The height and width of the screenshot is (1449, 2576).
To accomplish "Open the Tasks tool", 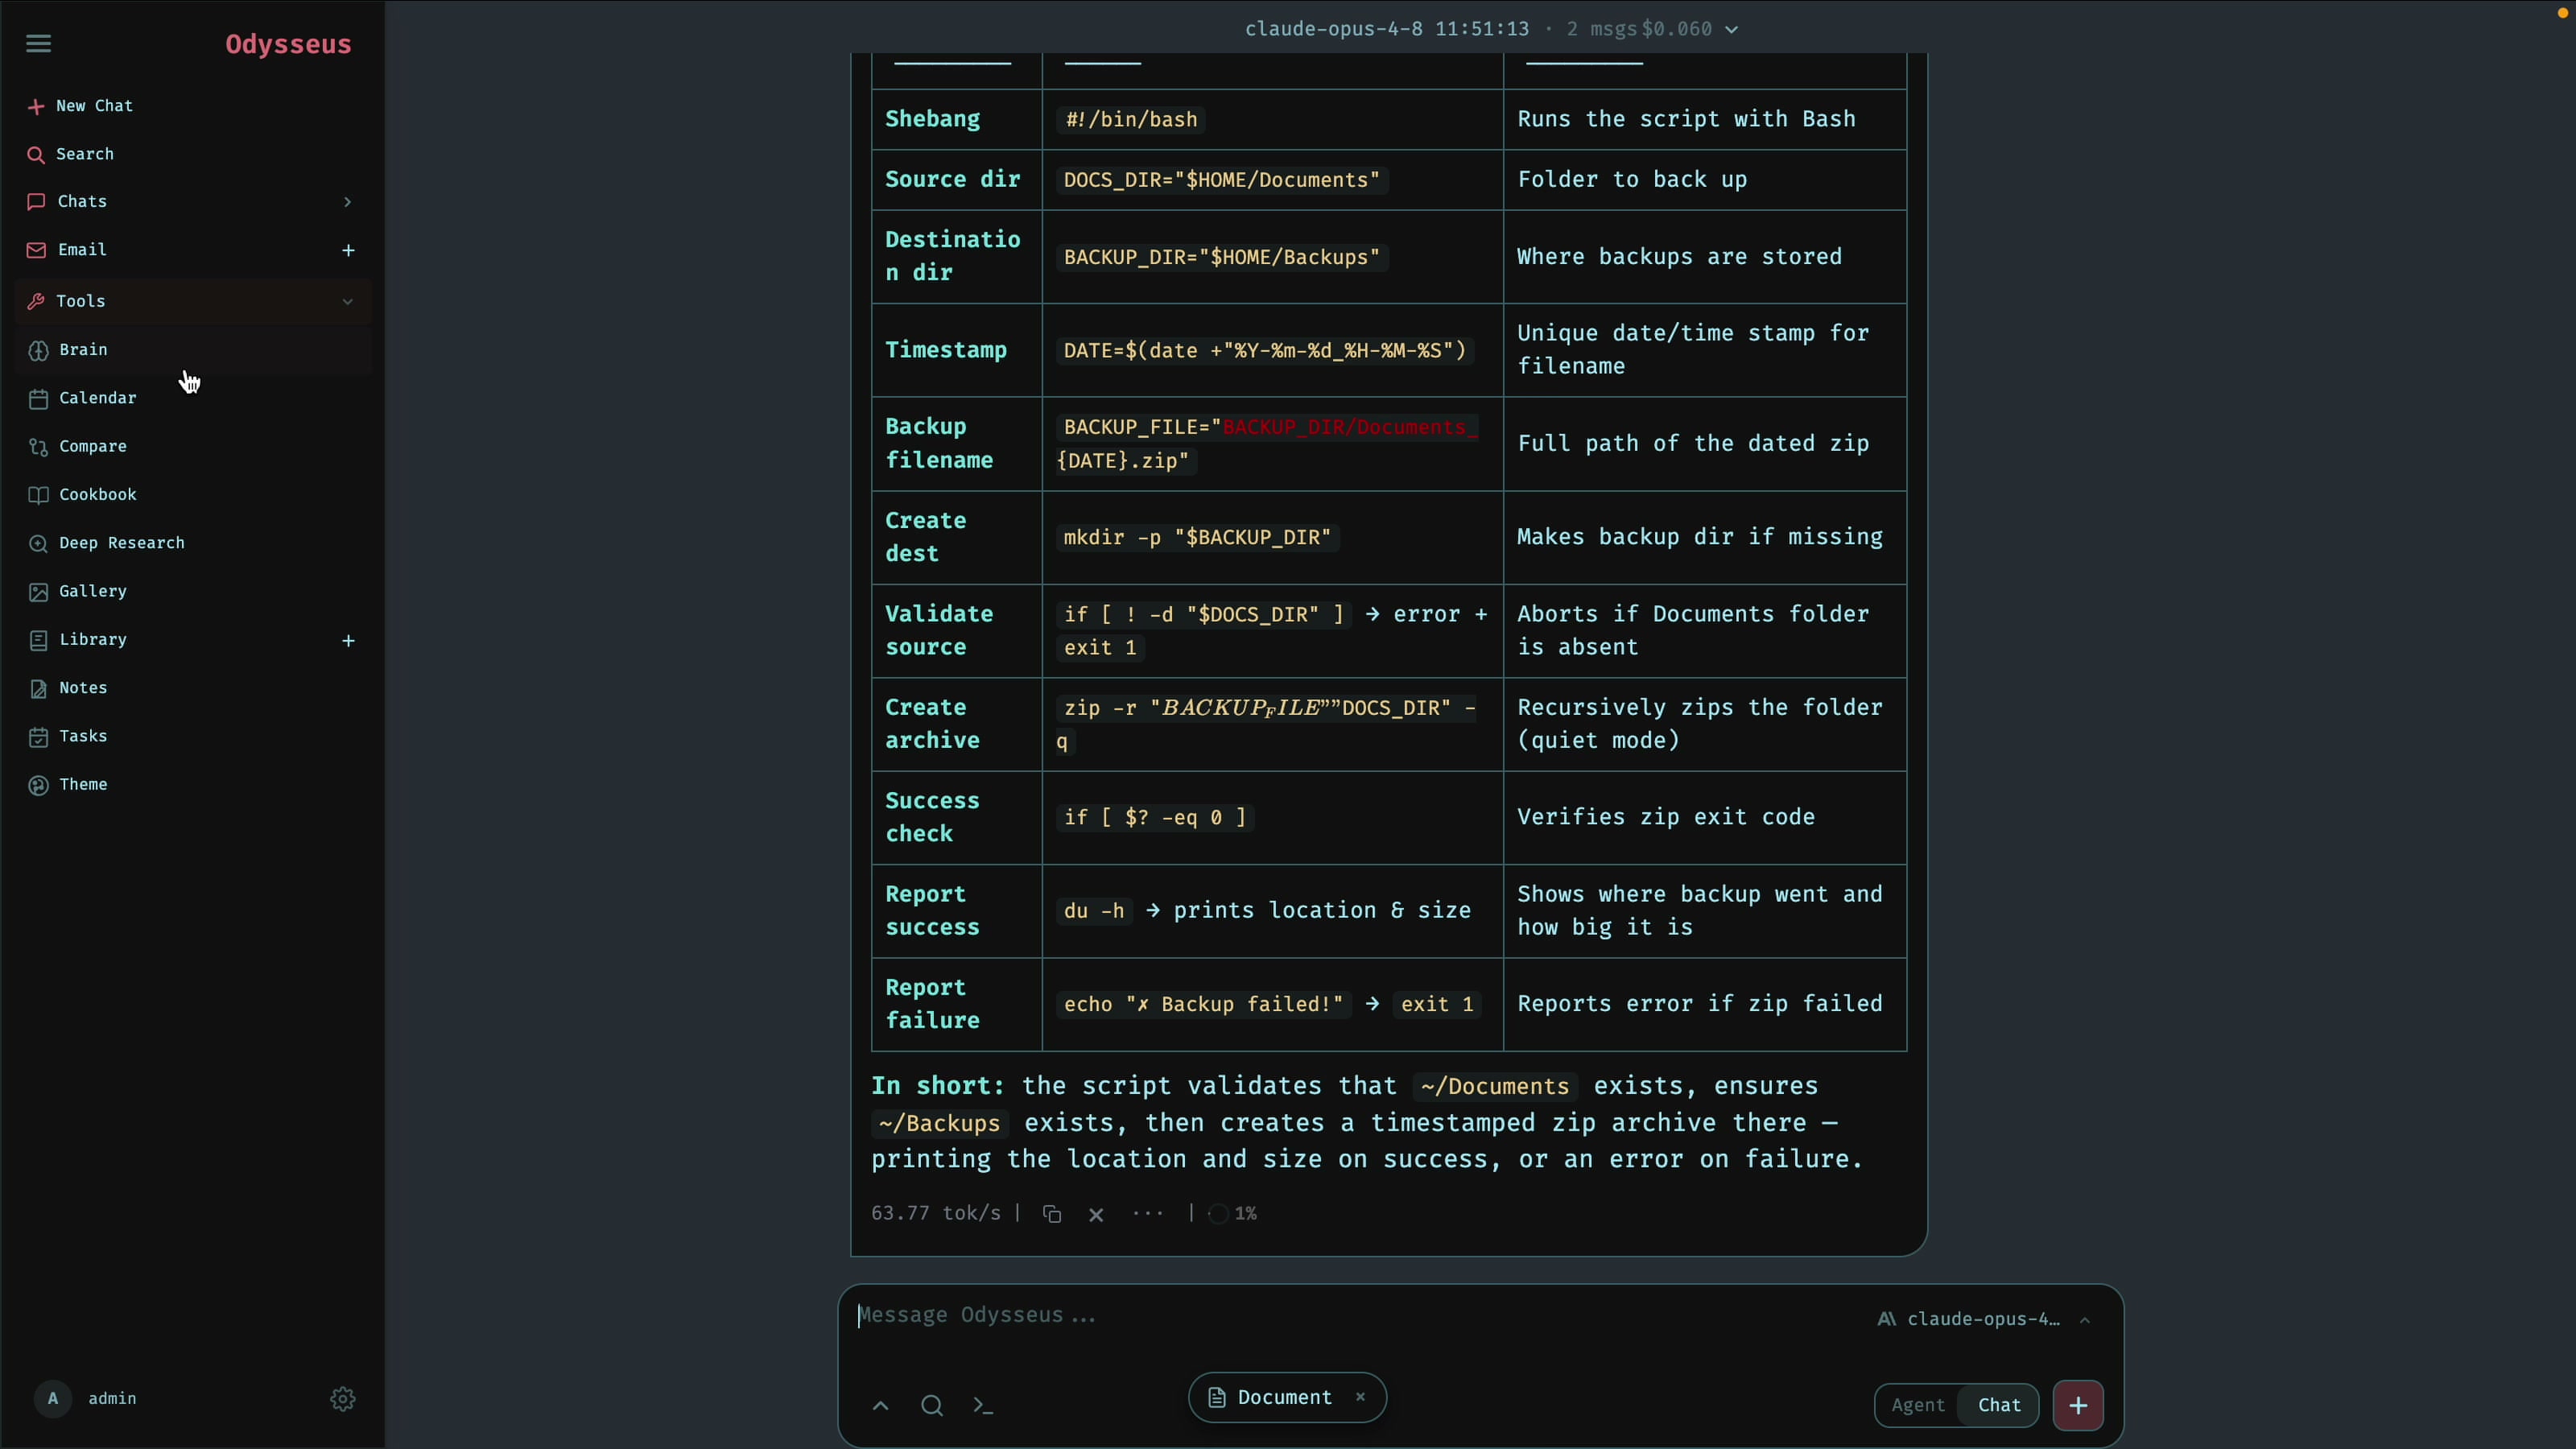I will pyautogui.click(x=83, y=736).
